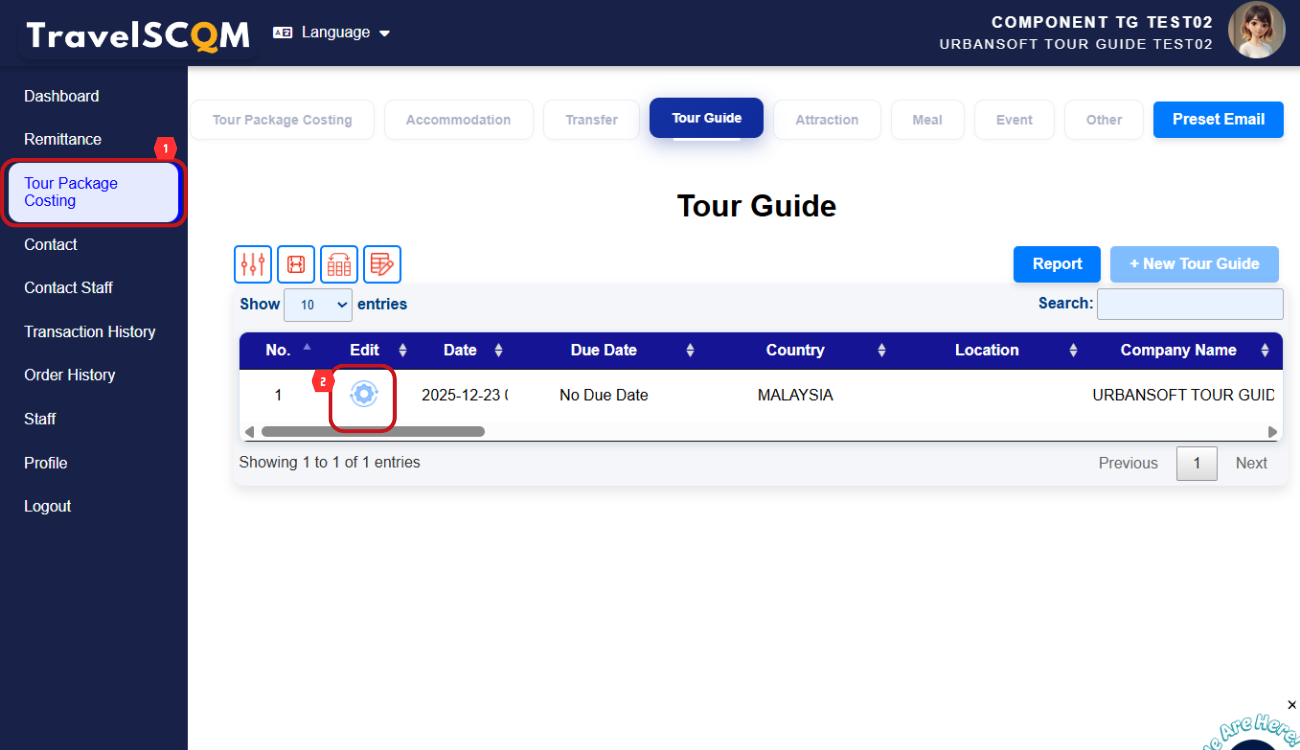The height and width of the screenshot is (750, 1300).
Task: Click the user profile avatar picture
Action: (1256, 31)
